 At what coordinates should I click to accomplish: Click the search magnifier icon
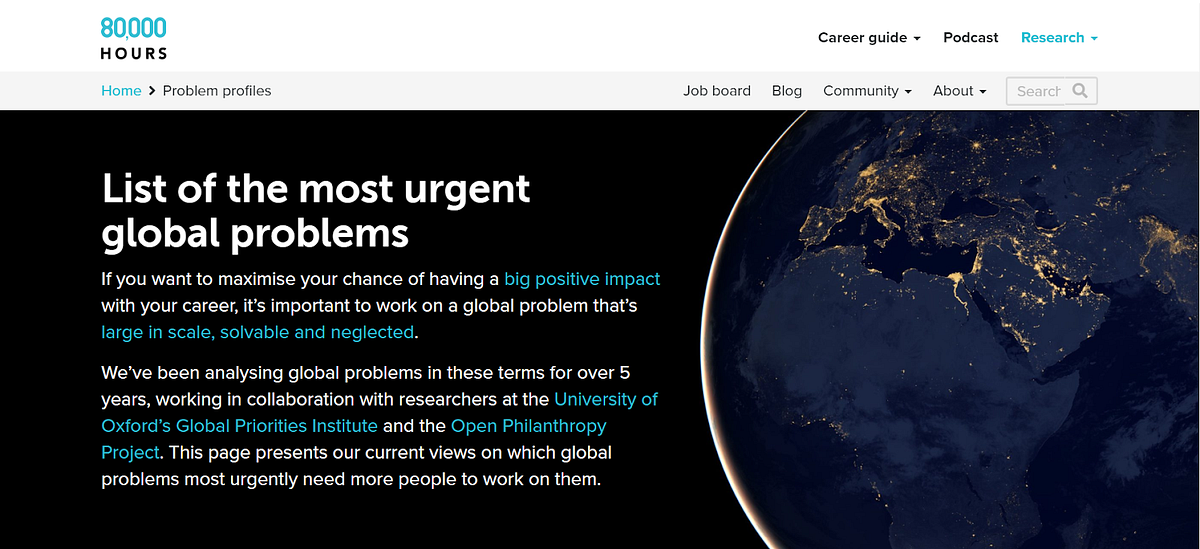tap(1080, 90)
